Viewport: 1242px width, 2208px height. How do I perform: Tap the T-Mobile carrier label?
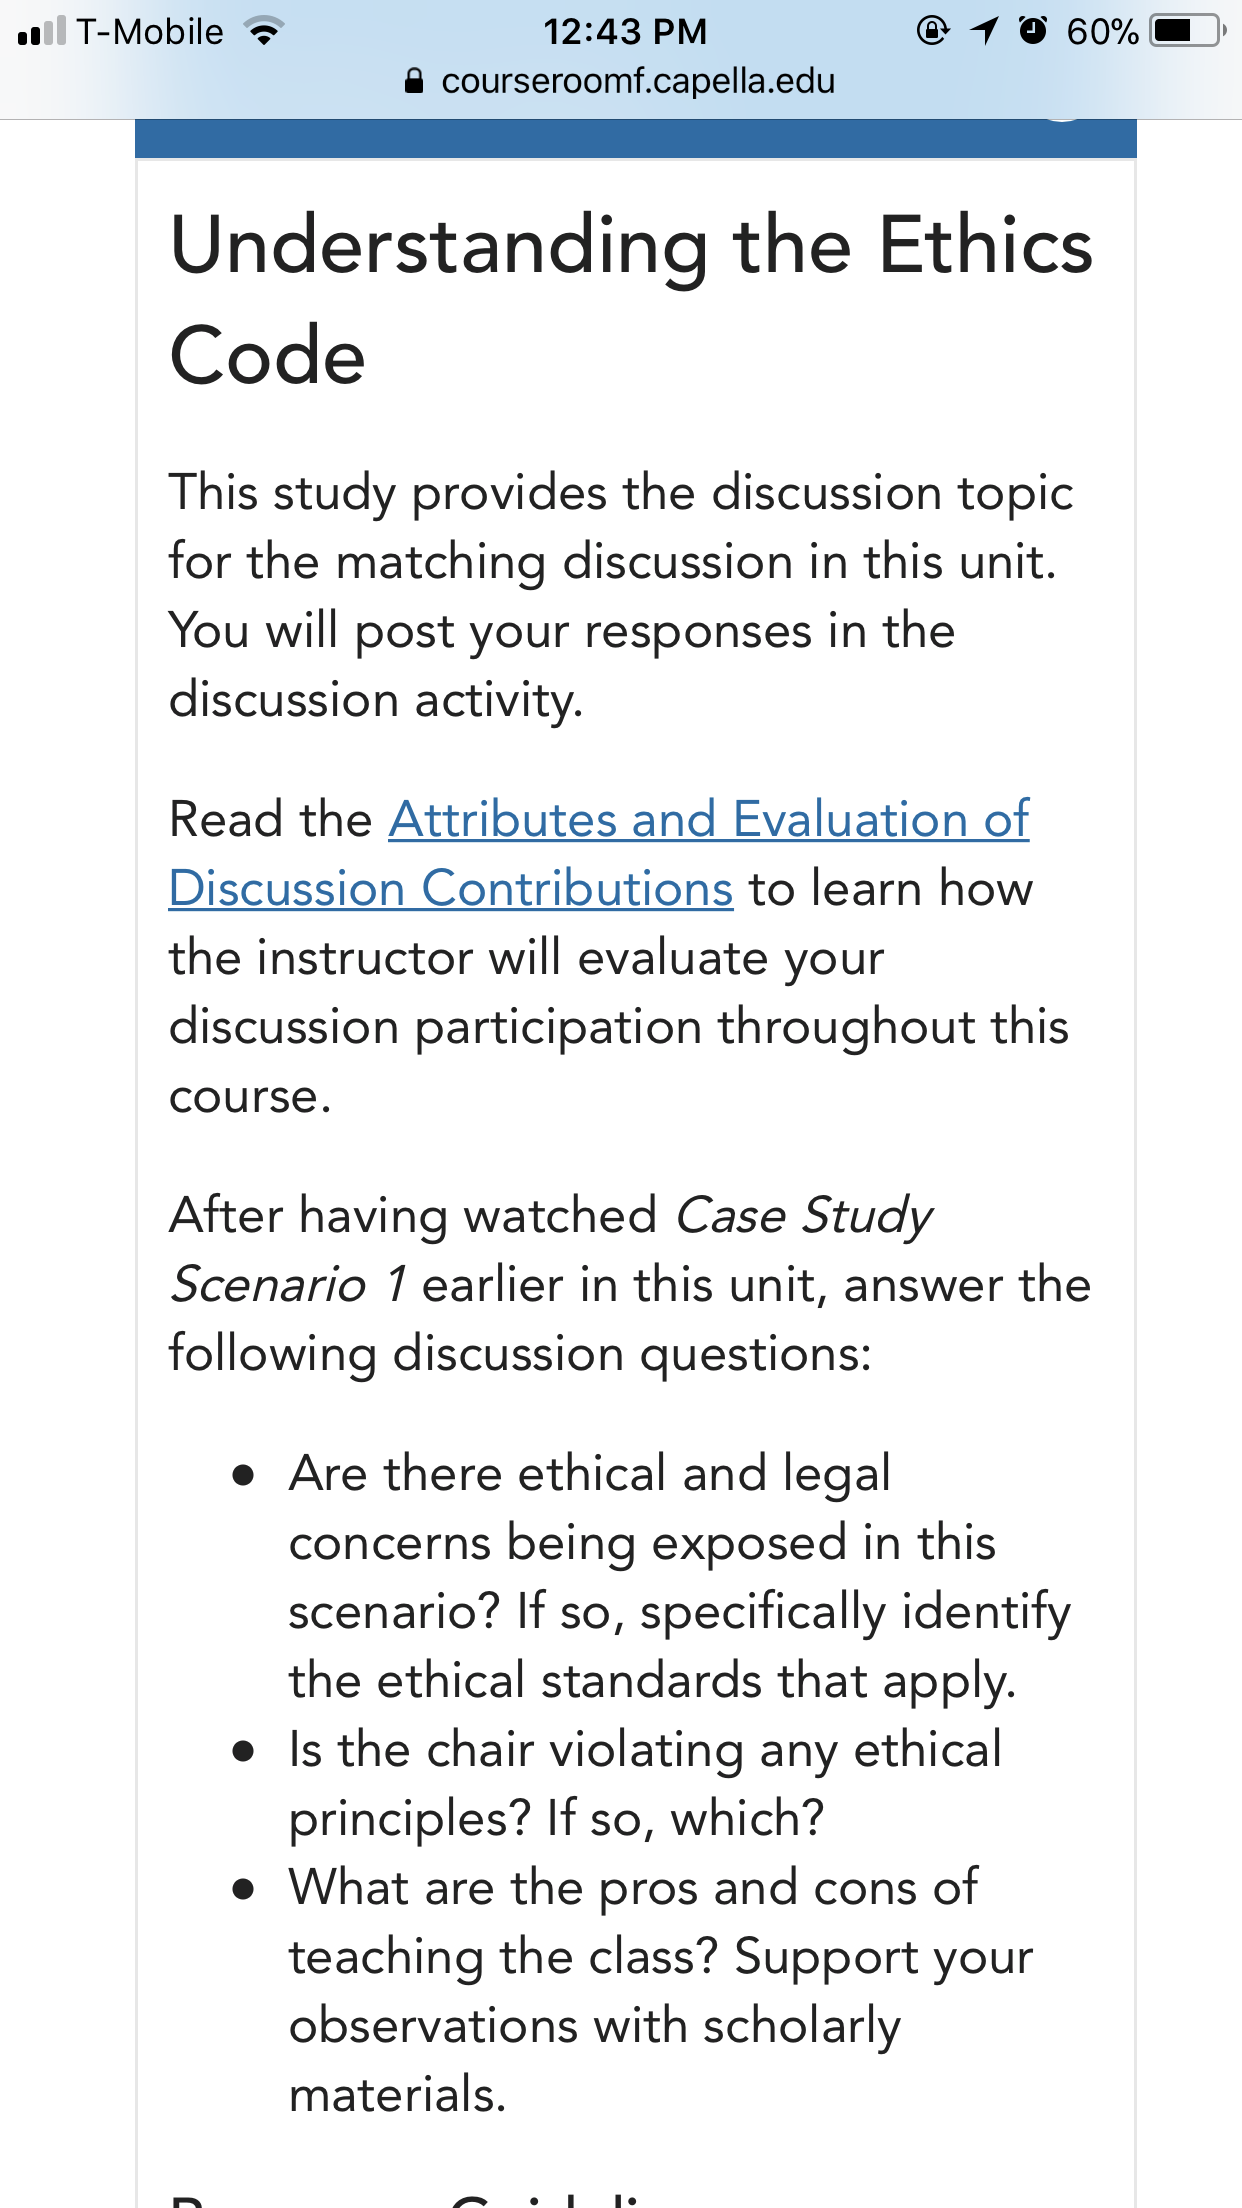(150, 32)
